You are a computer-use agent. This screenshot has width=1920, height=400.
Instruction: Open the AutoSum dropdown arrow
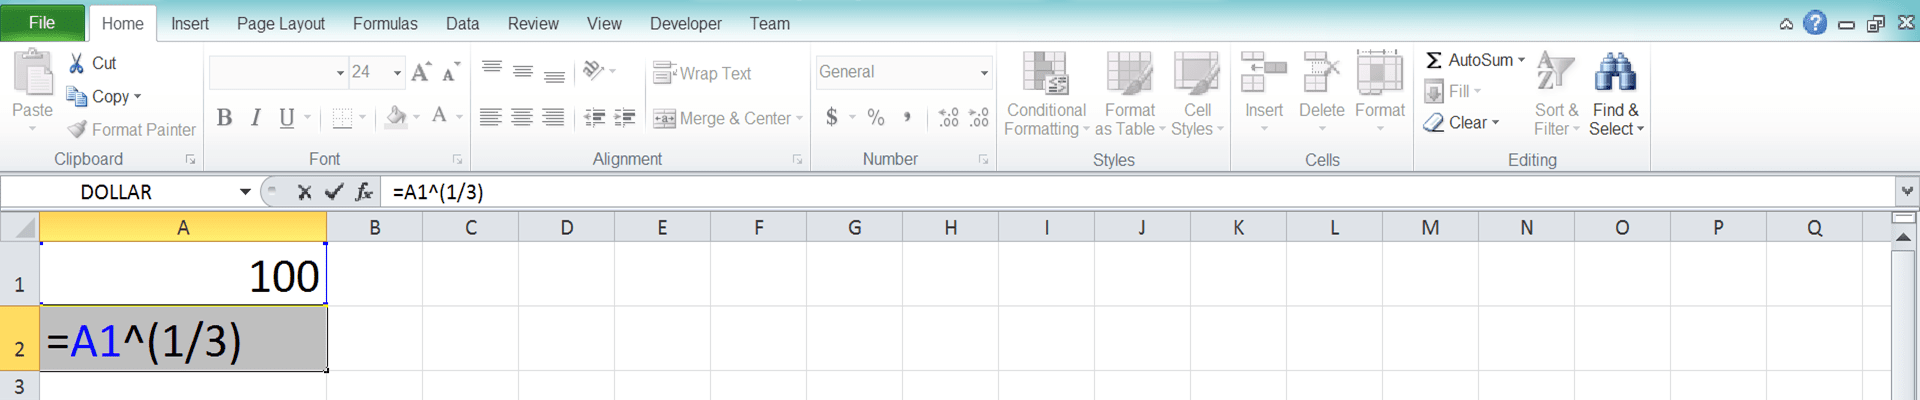click(1522, 60)
